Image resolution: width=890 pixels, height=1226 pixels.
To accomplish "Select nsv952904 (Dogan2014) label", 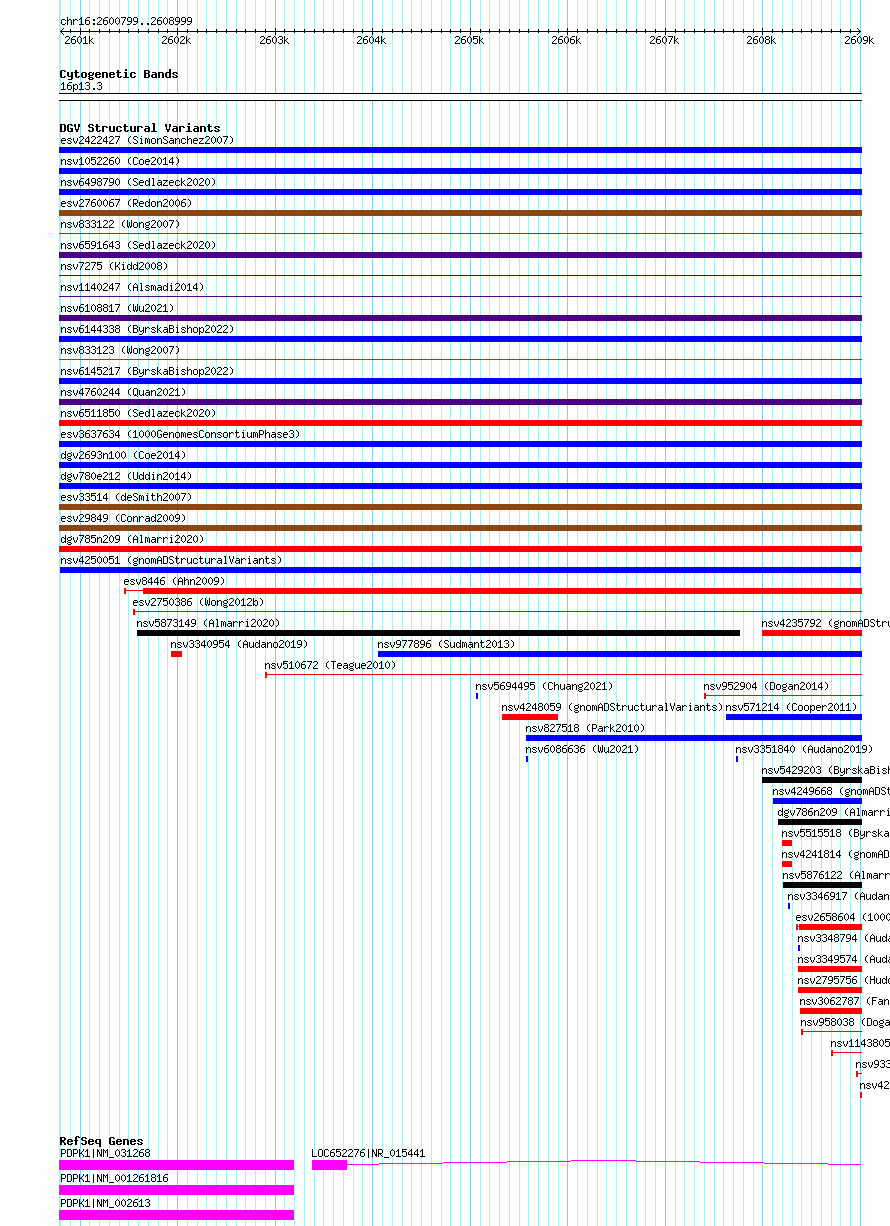I will [767, 686].
